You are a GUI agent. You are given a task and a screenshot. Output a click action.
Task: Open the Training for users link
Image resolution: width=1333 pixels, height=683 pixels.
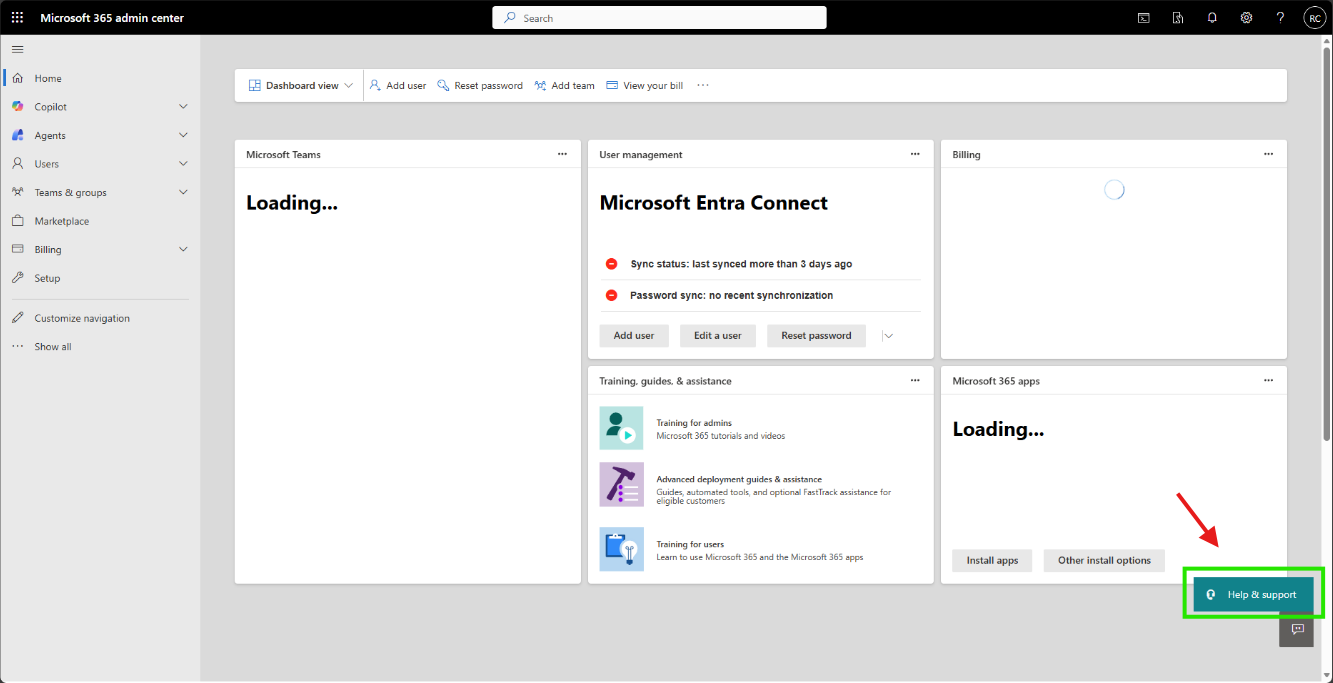click(690, 544)
